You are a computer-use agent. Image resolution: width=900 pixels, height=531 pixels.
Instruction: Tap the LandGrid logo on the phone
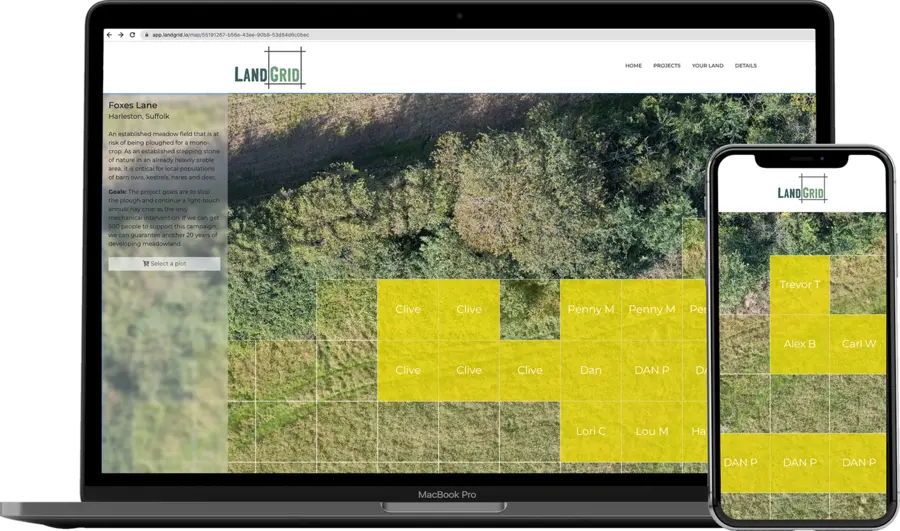tap(802, 189)
